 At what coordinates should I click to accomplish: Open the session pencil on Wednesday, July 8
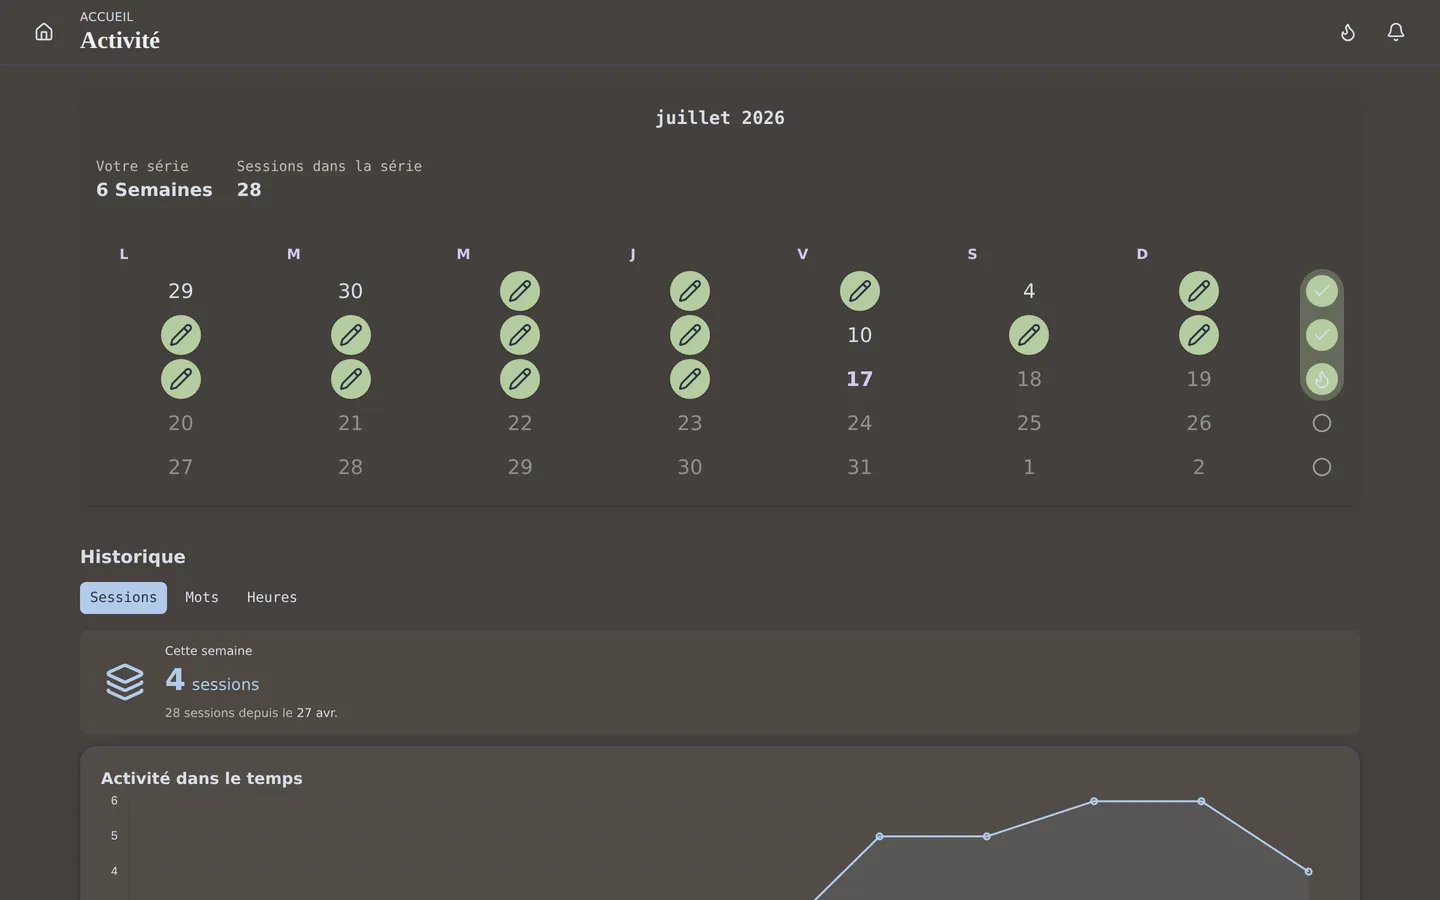coord(520,335)
